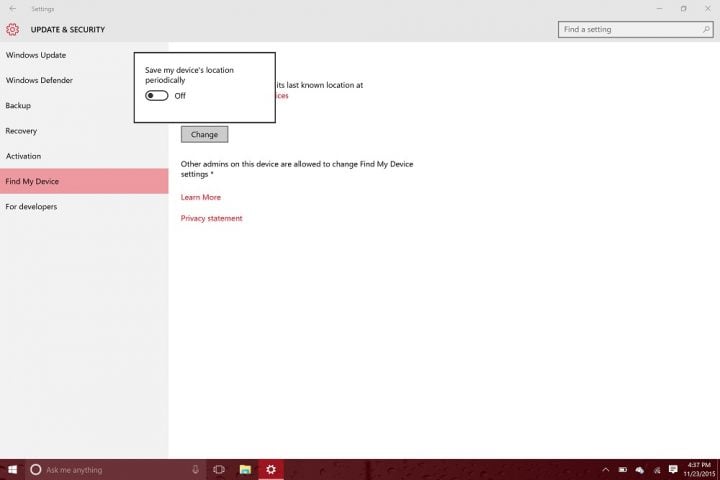Click the search magnifier icon
The width and height of the screenshot is (720, 480).
pos(706,29)
